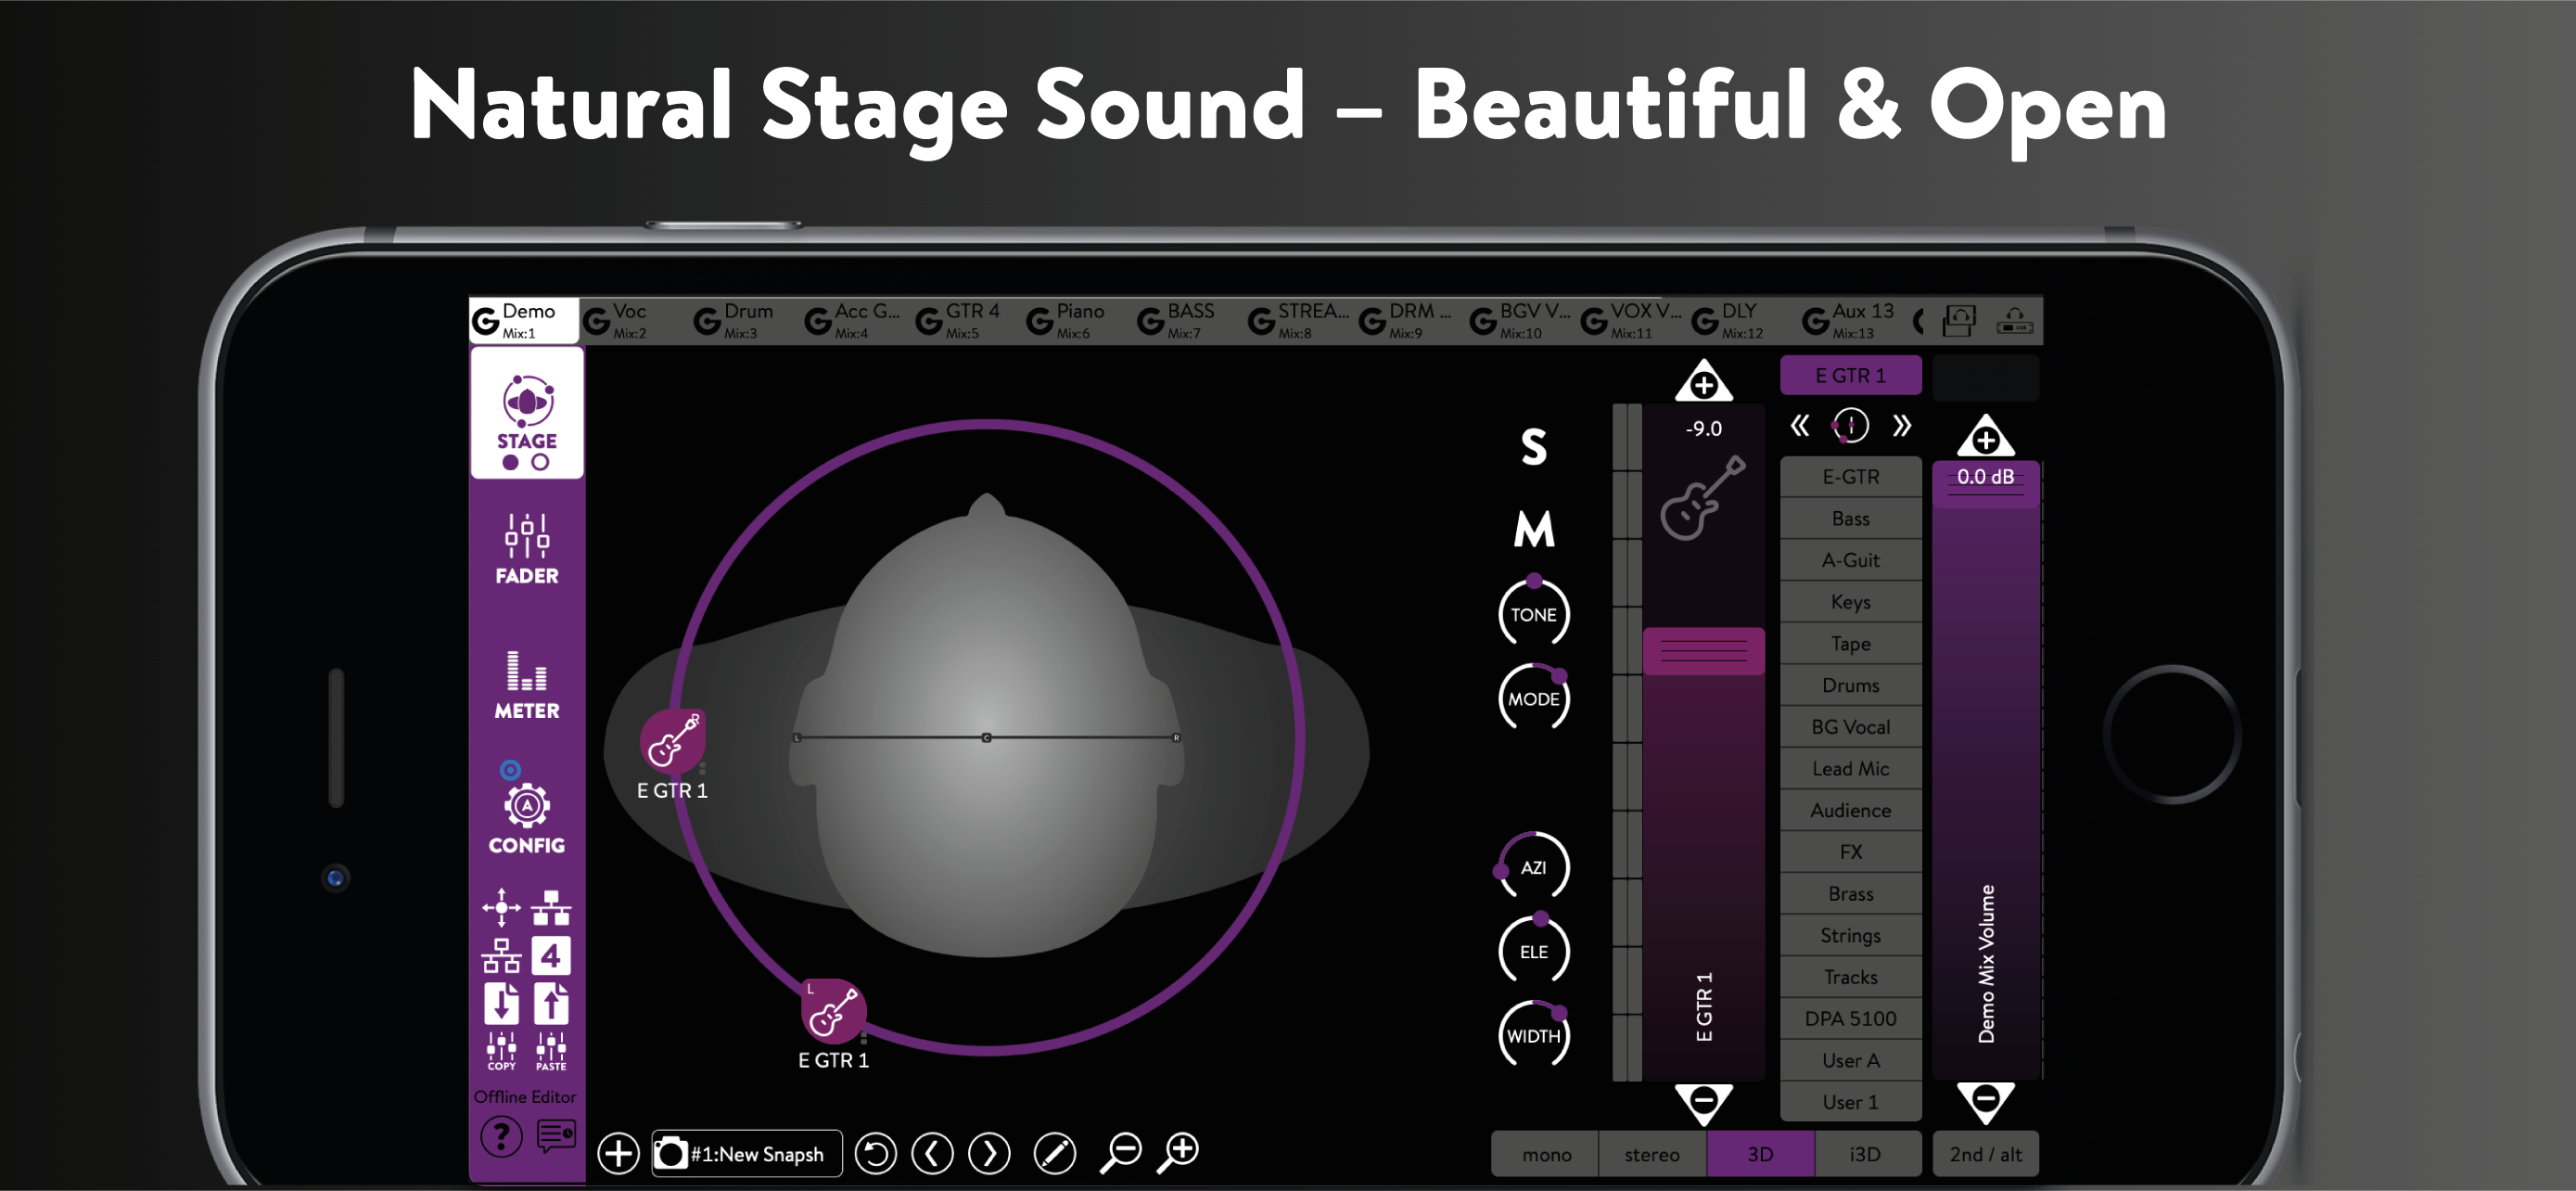This screenshot has width=2576, height=1191.
Task: Choose the Lead Mic preset in list
Action: (1850, 768)
